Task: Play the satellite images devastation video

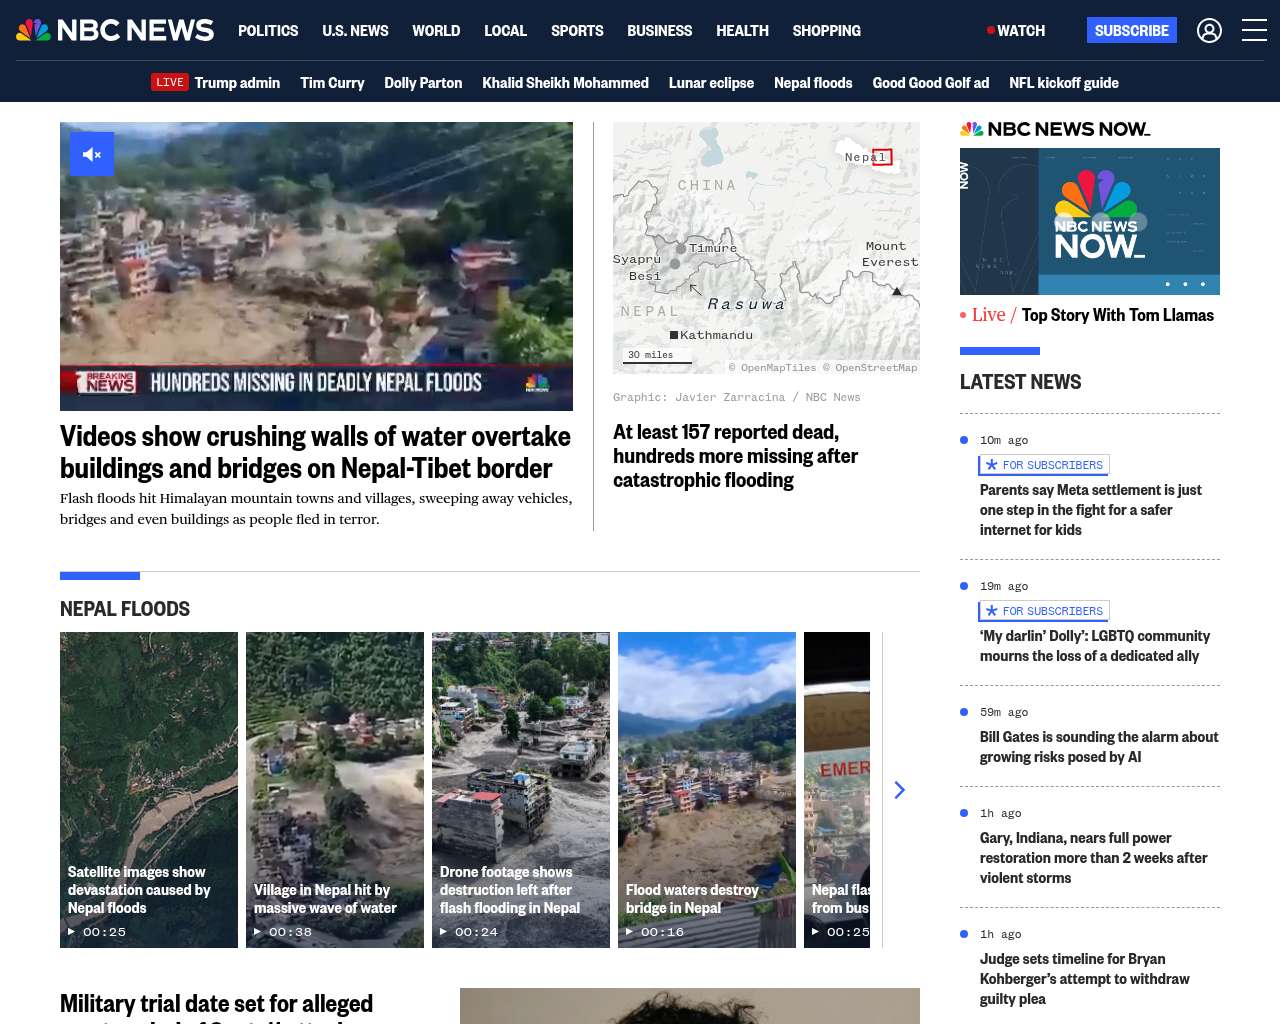Action: point(149,790)
